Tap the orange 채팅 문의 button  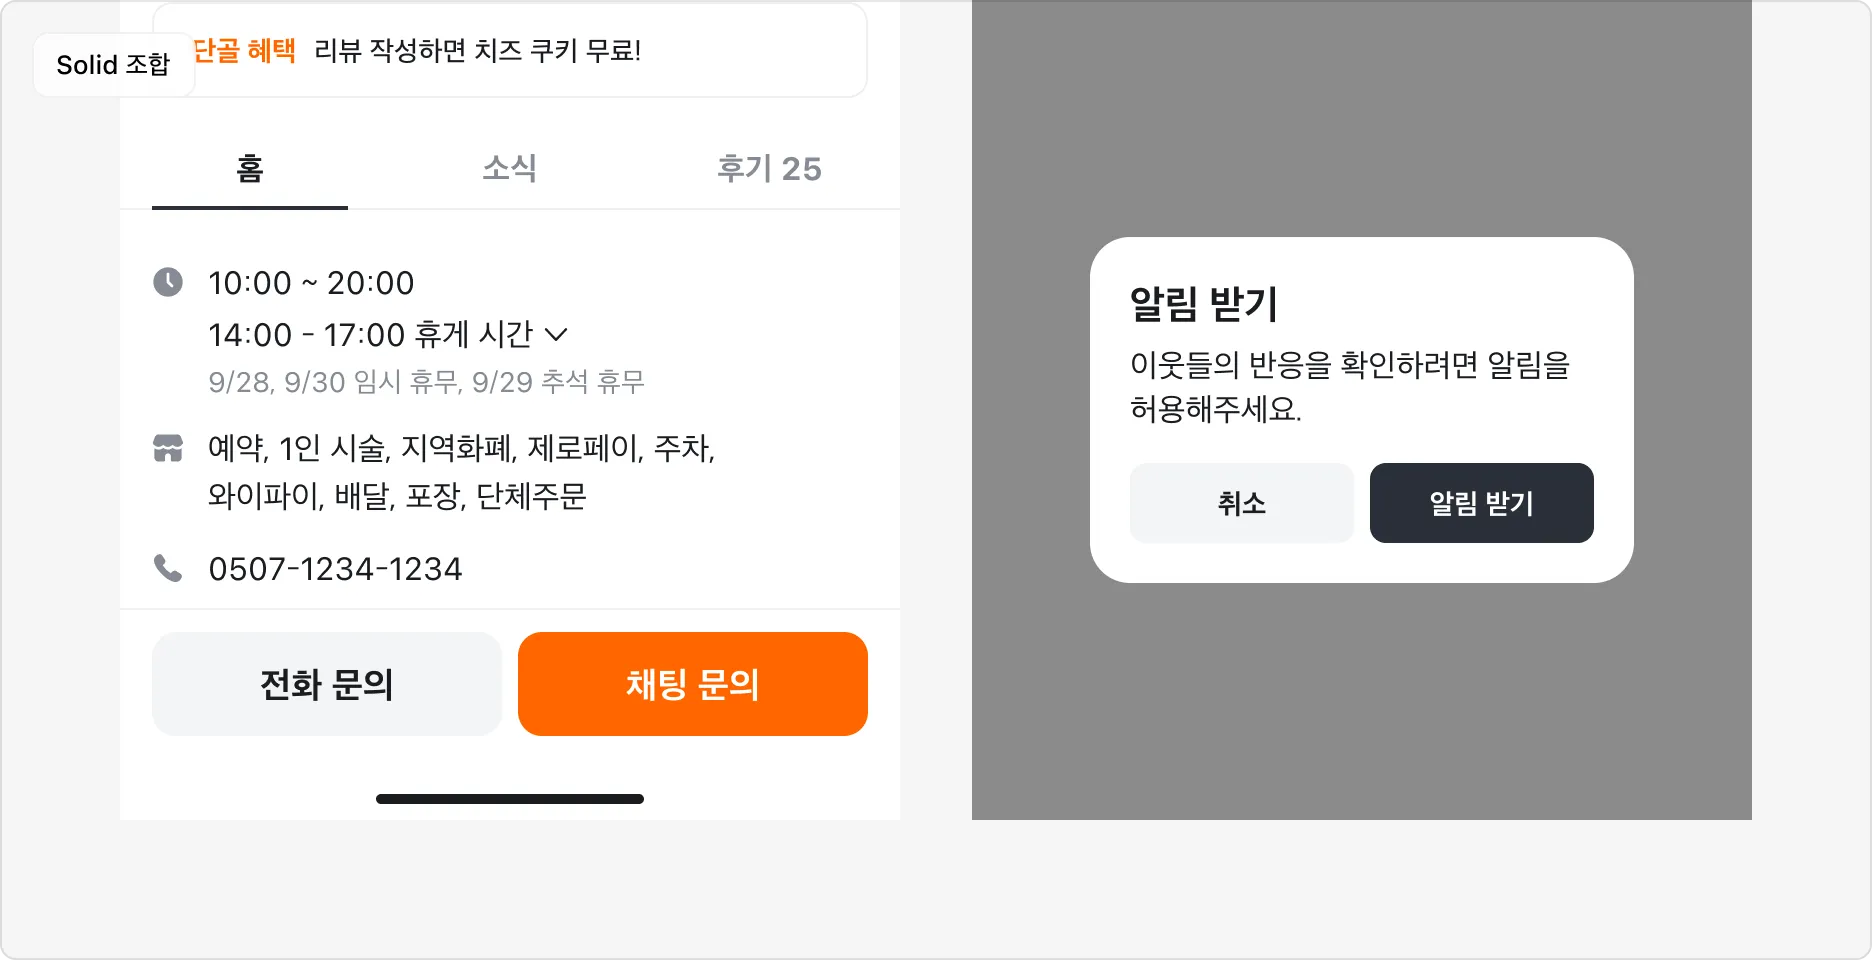tap(692, 684)
